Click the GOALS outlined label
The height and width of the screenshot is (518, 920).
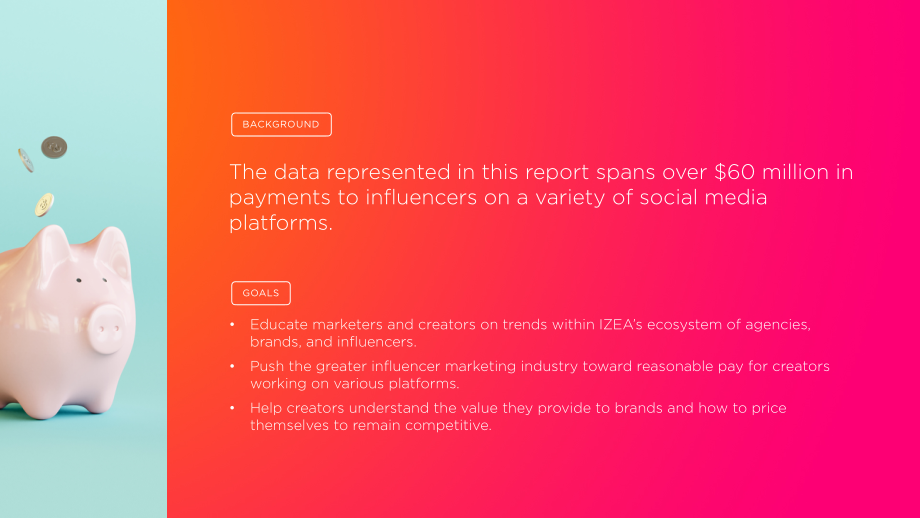(x=261, y=293)
